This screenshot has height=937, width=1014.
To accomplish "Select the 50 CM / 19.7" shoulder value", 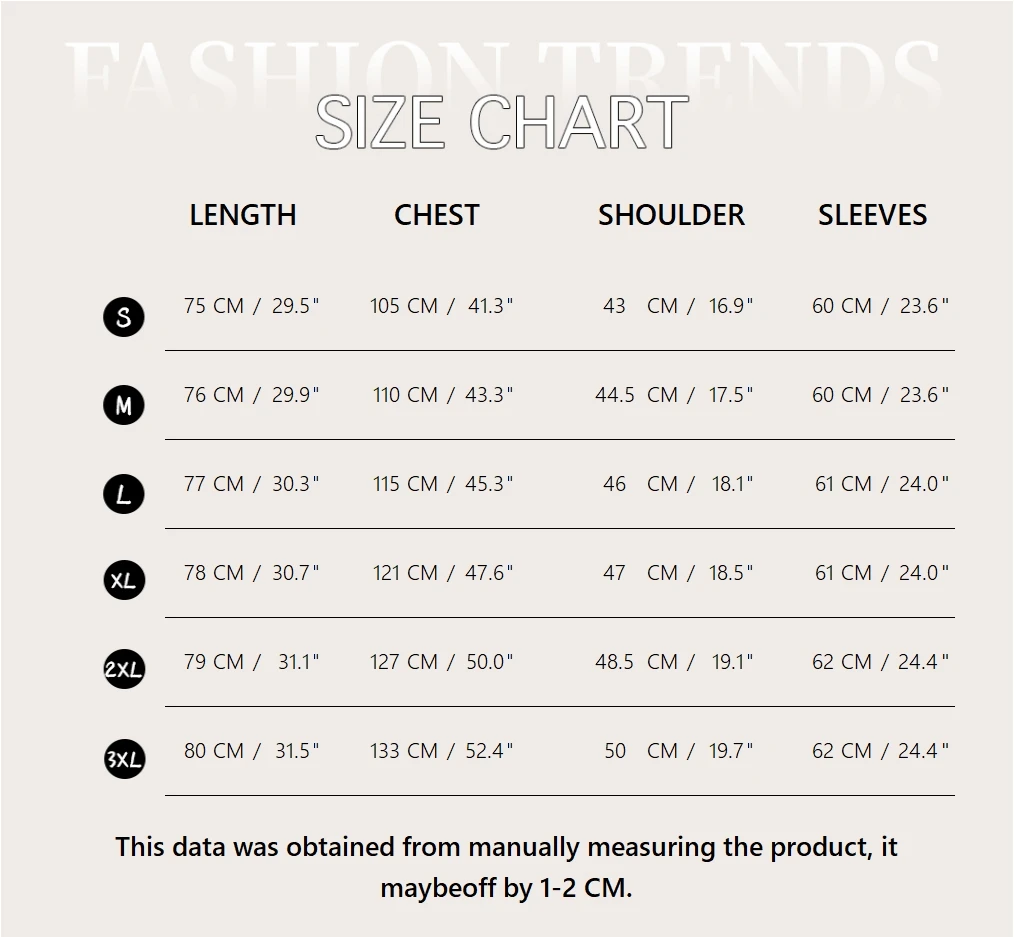I will point(678,751).
